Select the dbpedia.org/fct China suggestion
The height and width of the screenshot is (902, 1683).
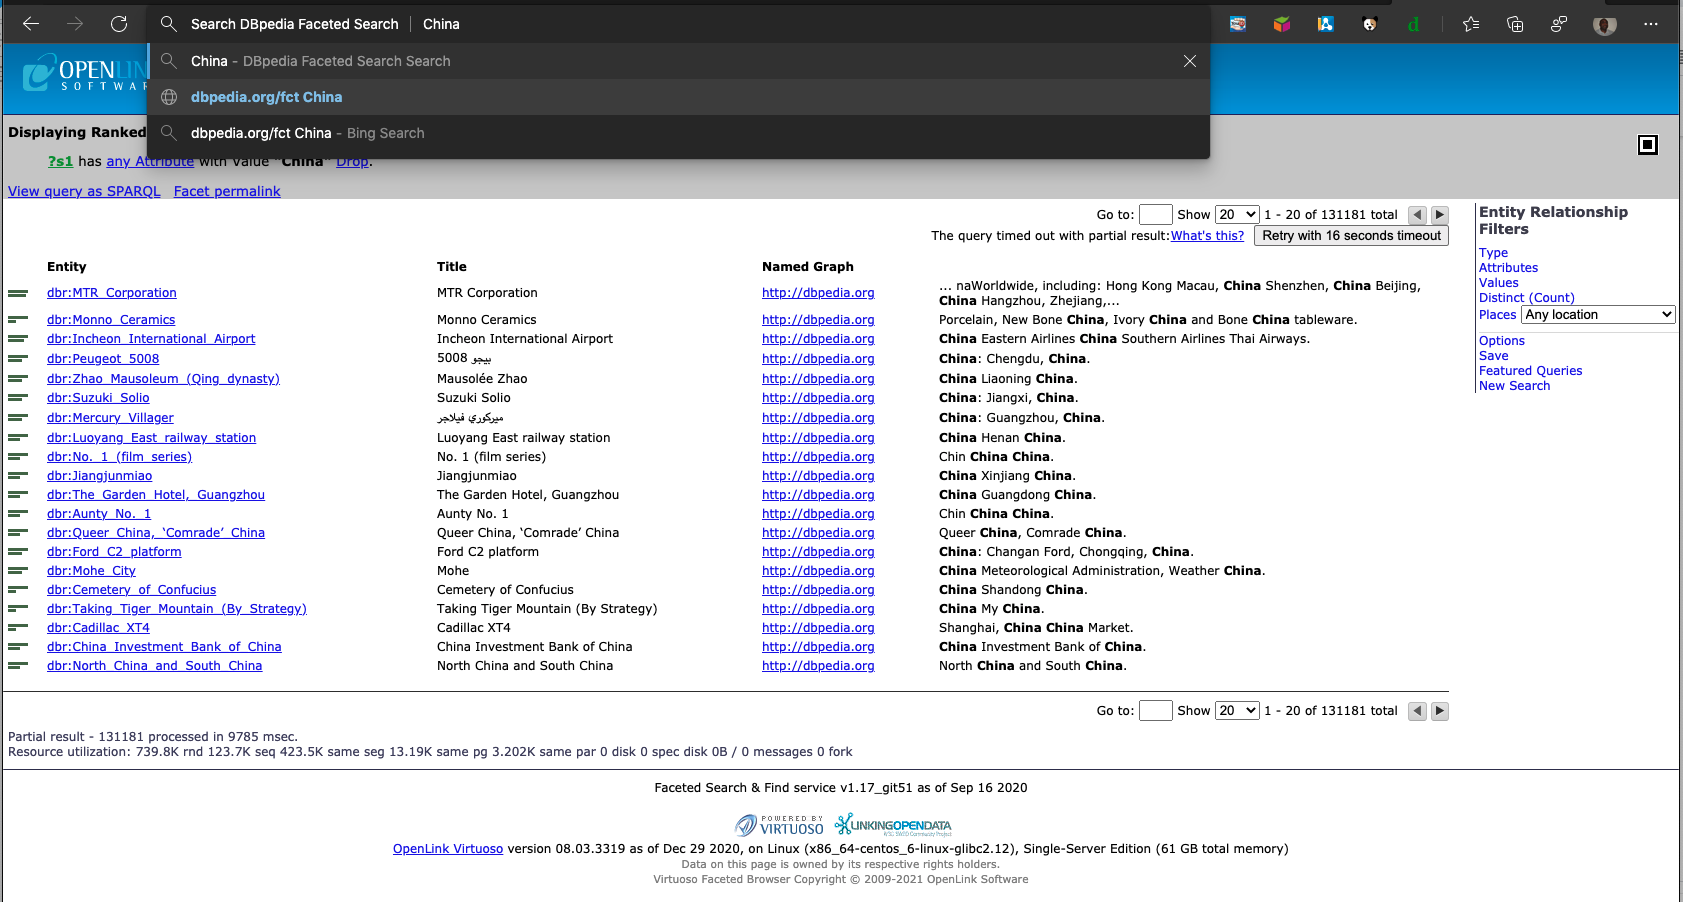(x=679, y=97)
